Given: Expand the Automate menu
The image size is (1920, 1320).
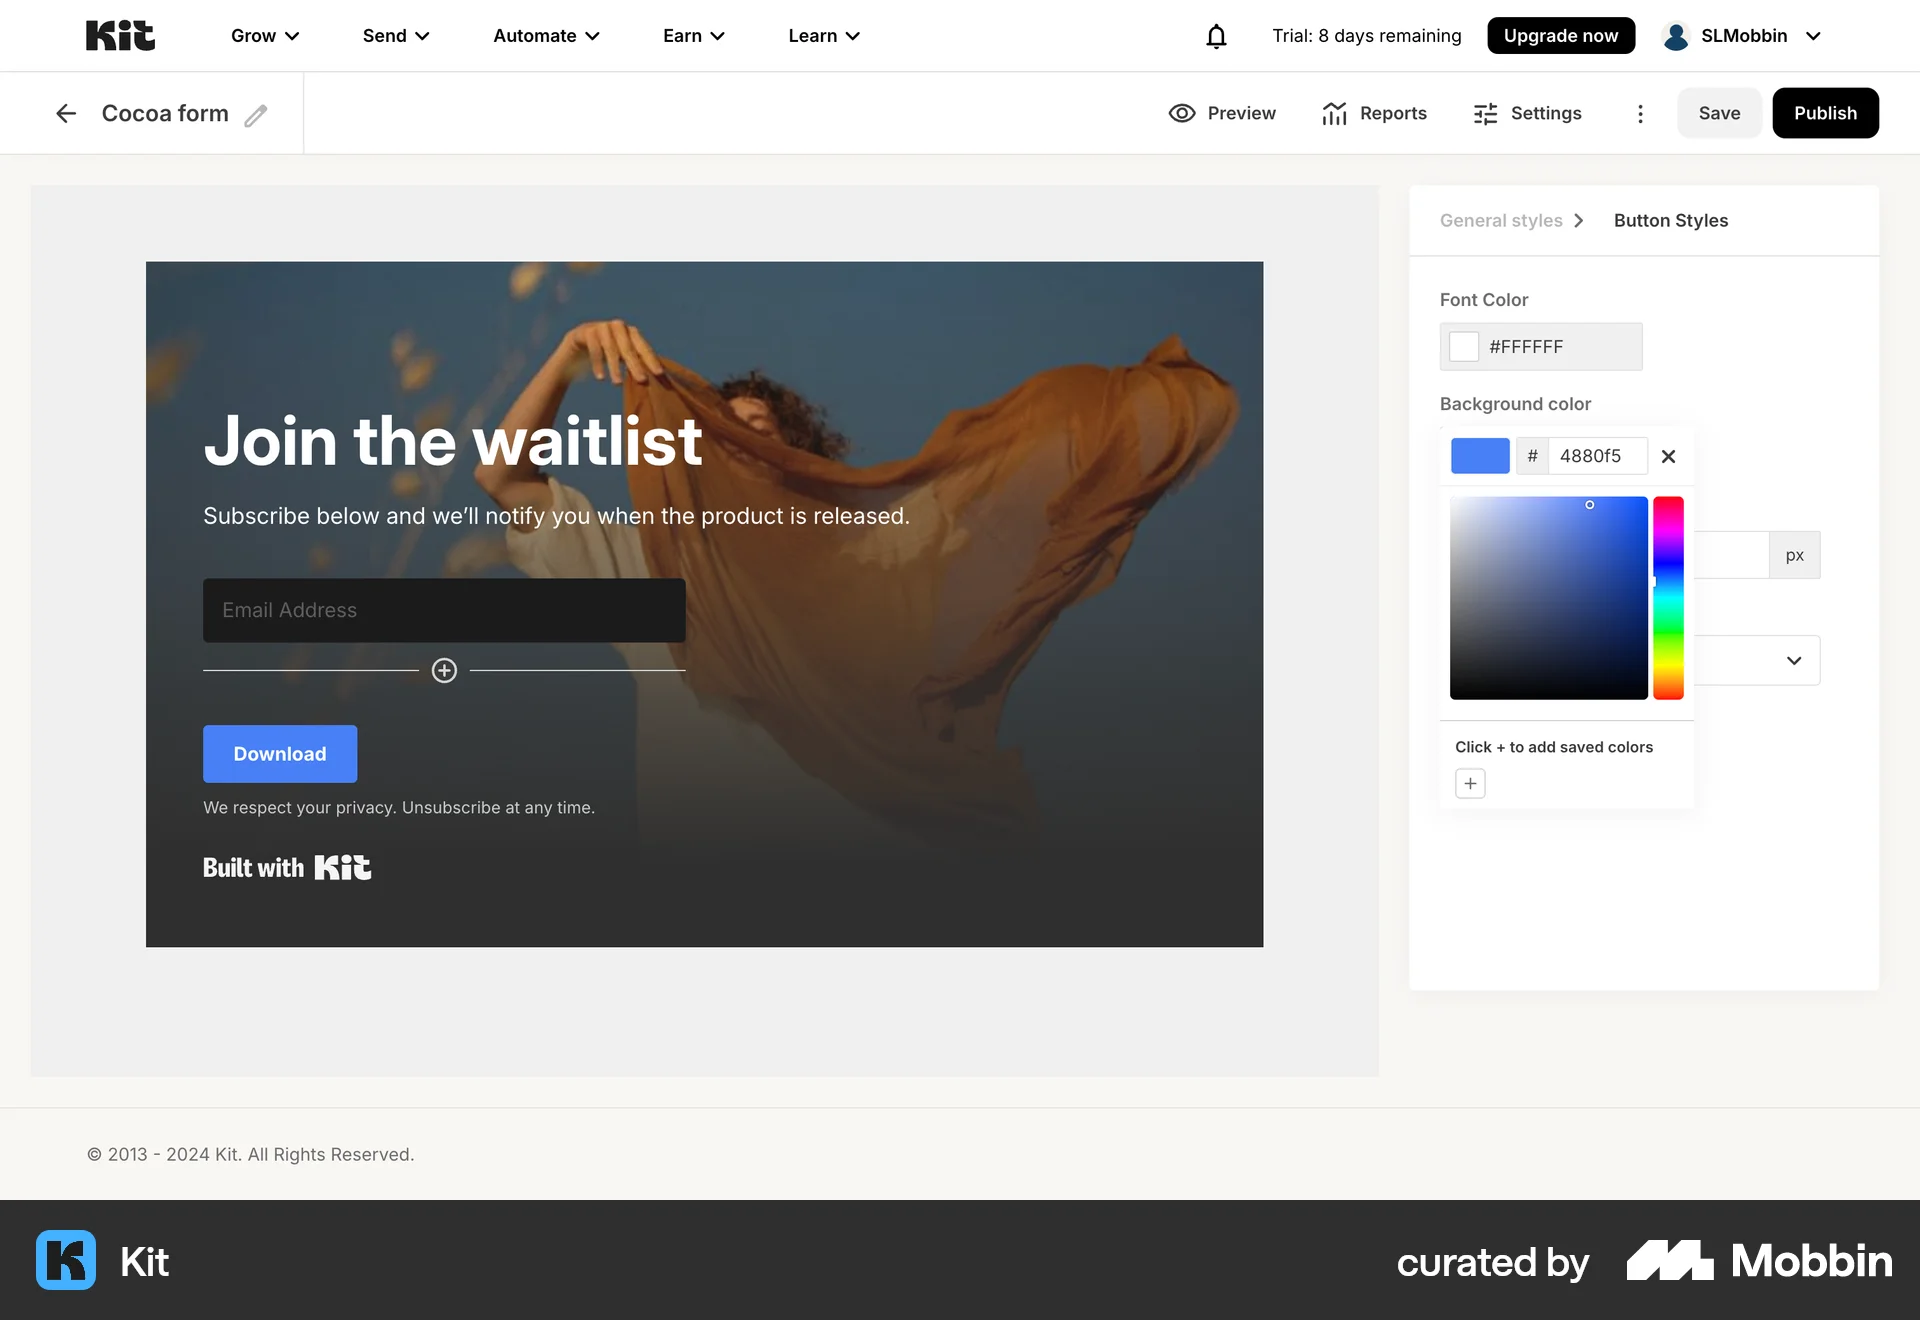Looking at the screenshot, I should click(x=545, y=35).
